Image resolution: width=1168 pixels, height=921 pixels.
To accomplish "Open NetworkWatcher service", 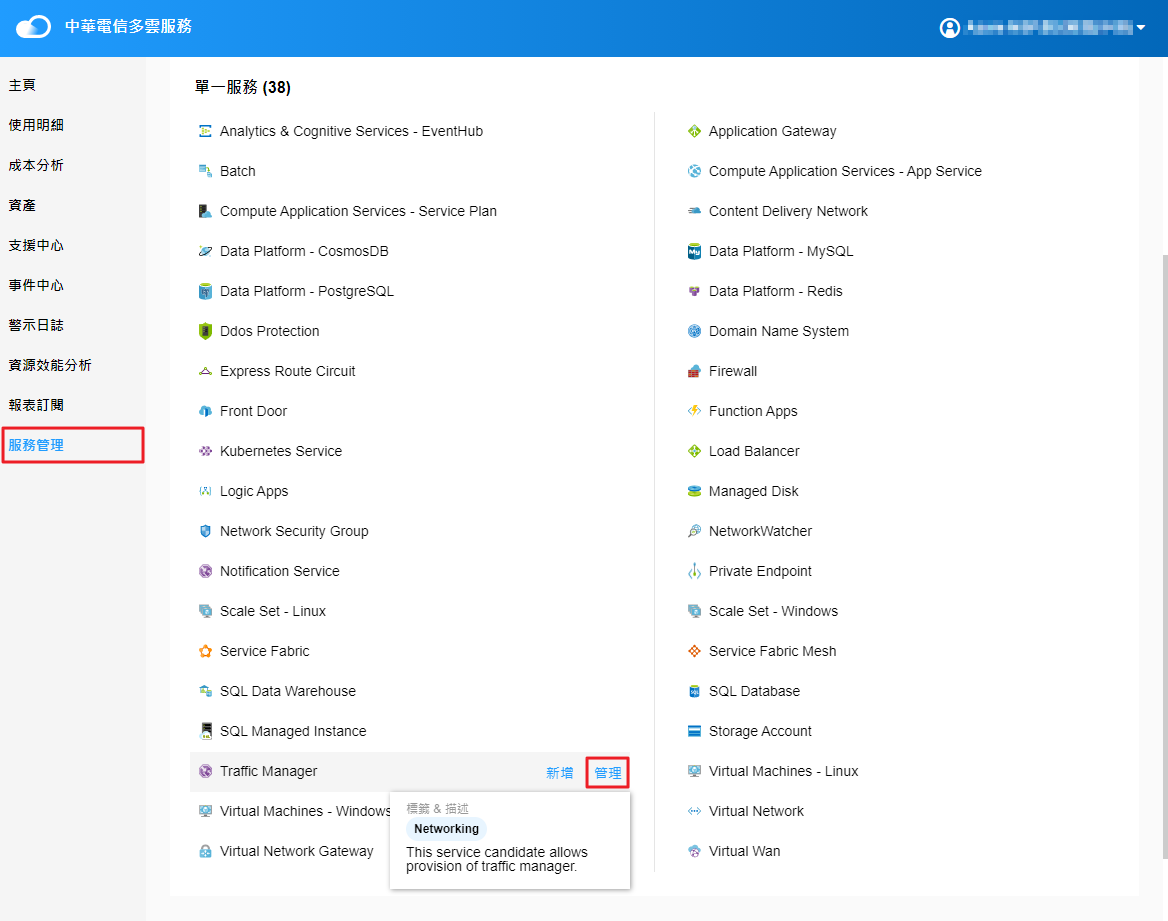I will point(760,531).
